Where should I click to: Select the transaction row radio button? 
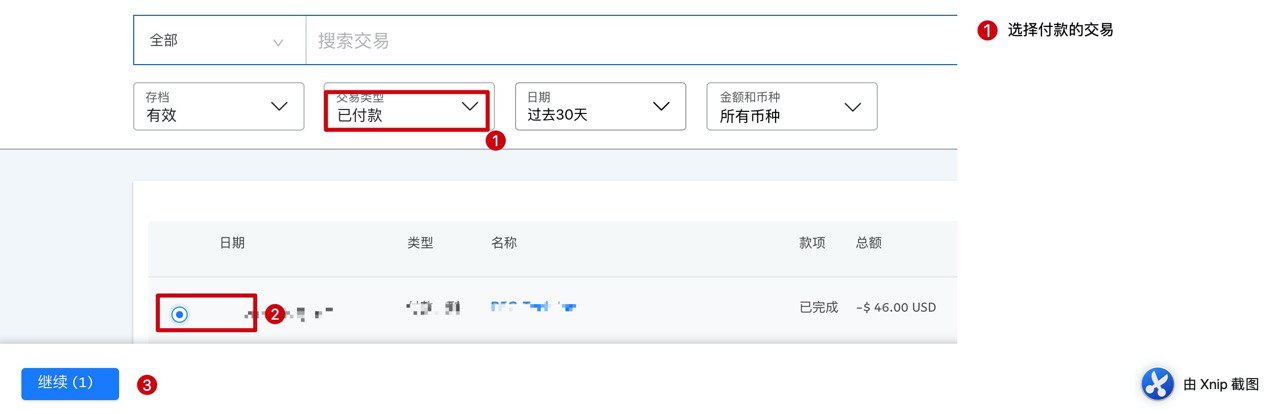179,315
